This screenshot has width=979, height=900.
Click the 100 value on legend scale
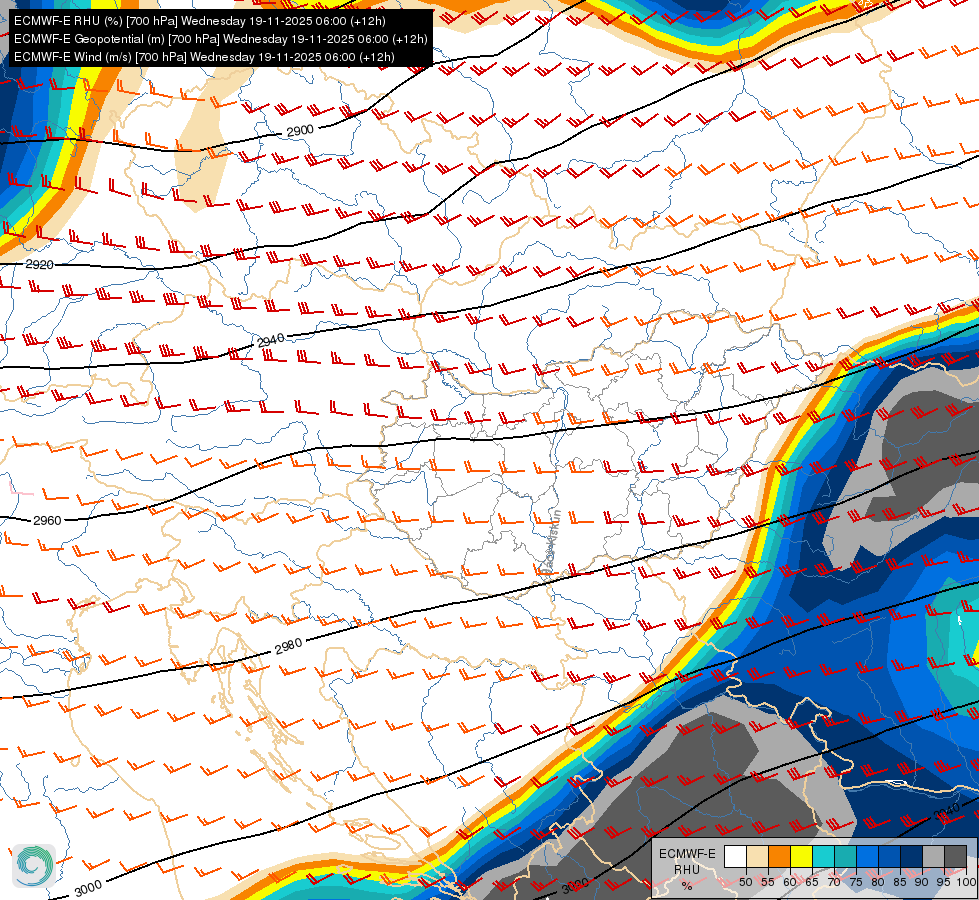pos(966,882)
